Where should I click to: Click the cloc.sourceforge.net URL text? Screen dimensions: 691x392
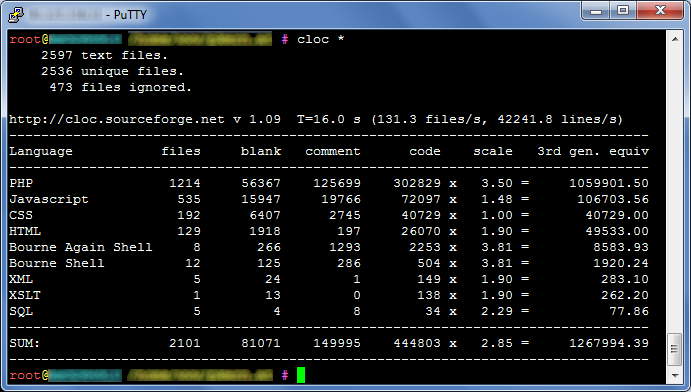[116, 119]
